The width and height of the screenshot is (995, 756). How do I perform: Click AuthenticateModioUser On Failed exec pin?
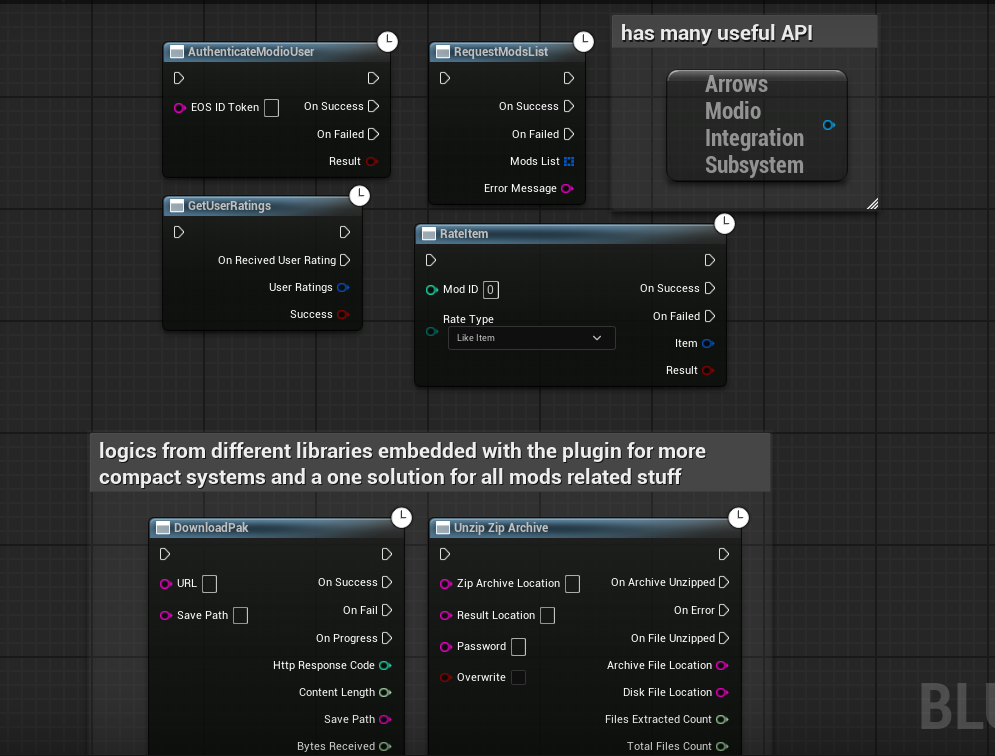(374, 134)
